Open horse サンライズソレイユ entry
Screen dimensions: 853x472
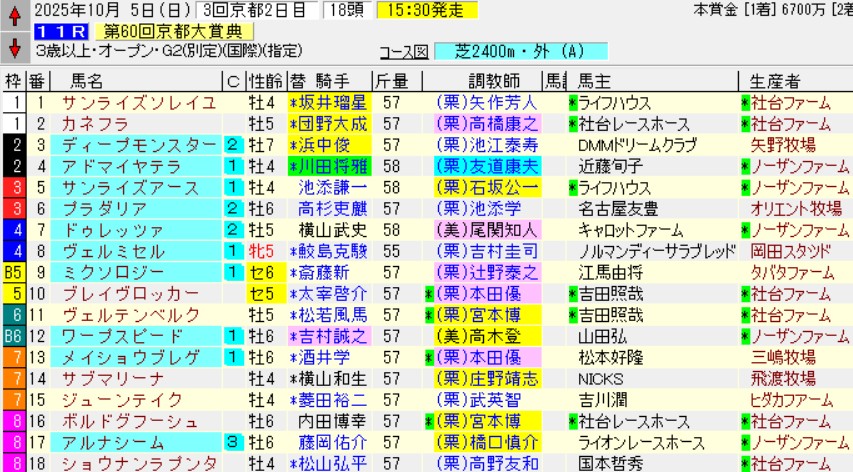pyautogui.click(x=124, y=103)
